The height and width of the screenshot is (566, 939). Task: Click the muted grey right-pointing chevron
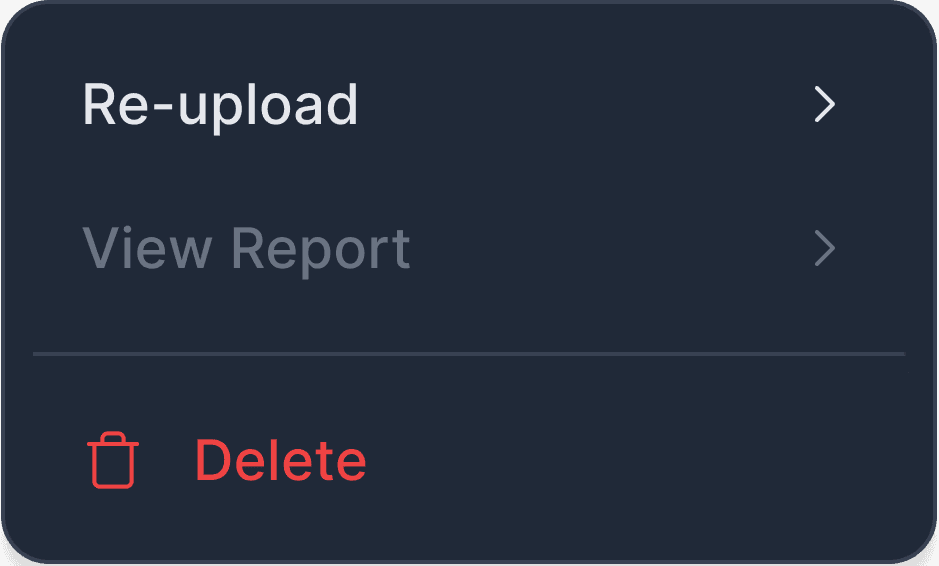coord(825,248)
